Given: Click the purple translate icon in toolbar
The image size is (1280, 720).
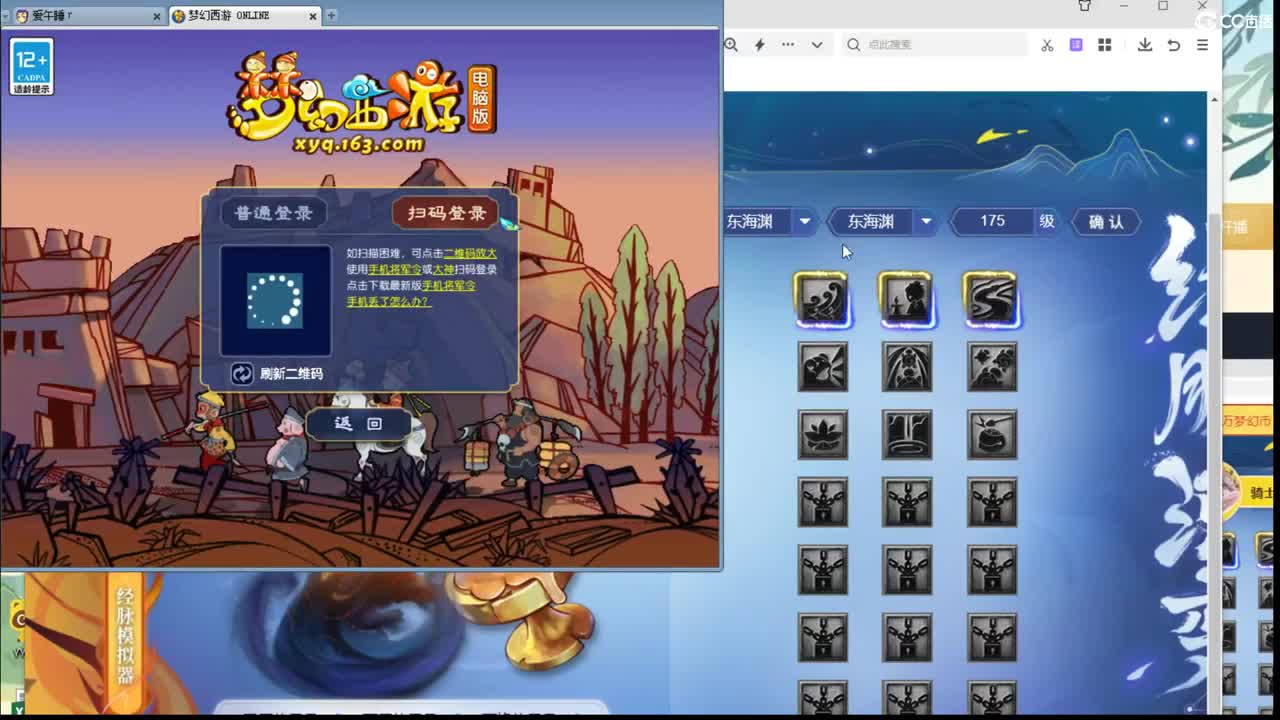Looking at the screenshot, I should [1076, 45].
